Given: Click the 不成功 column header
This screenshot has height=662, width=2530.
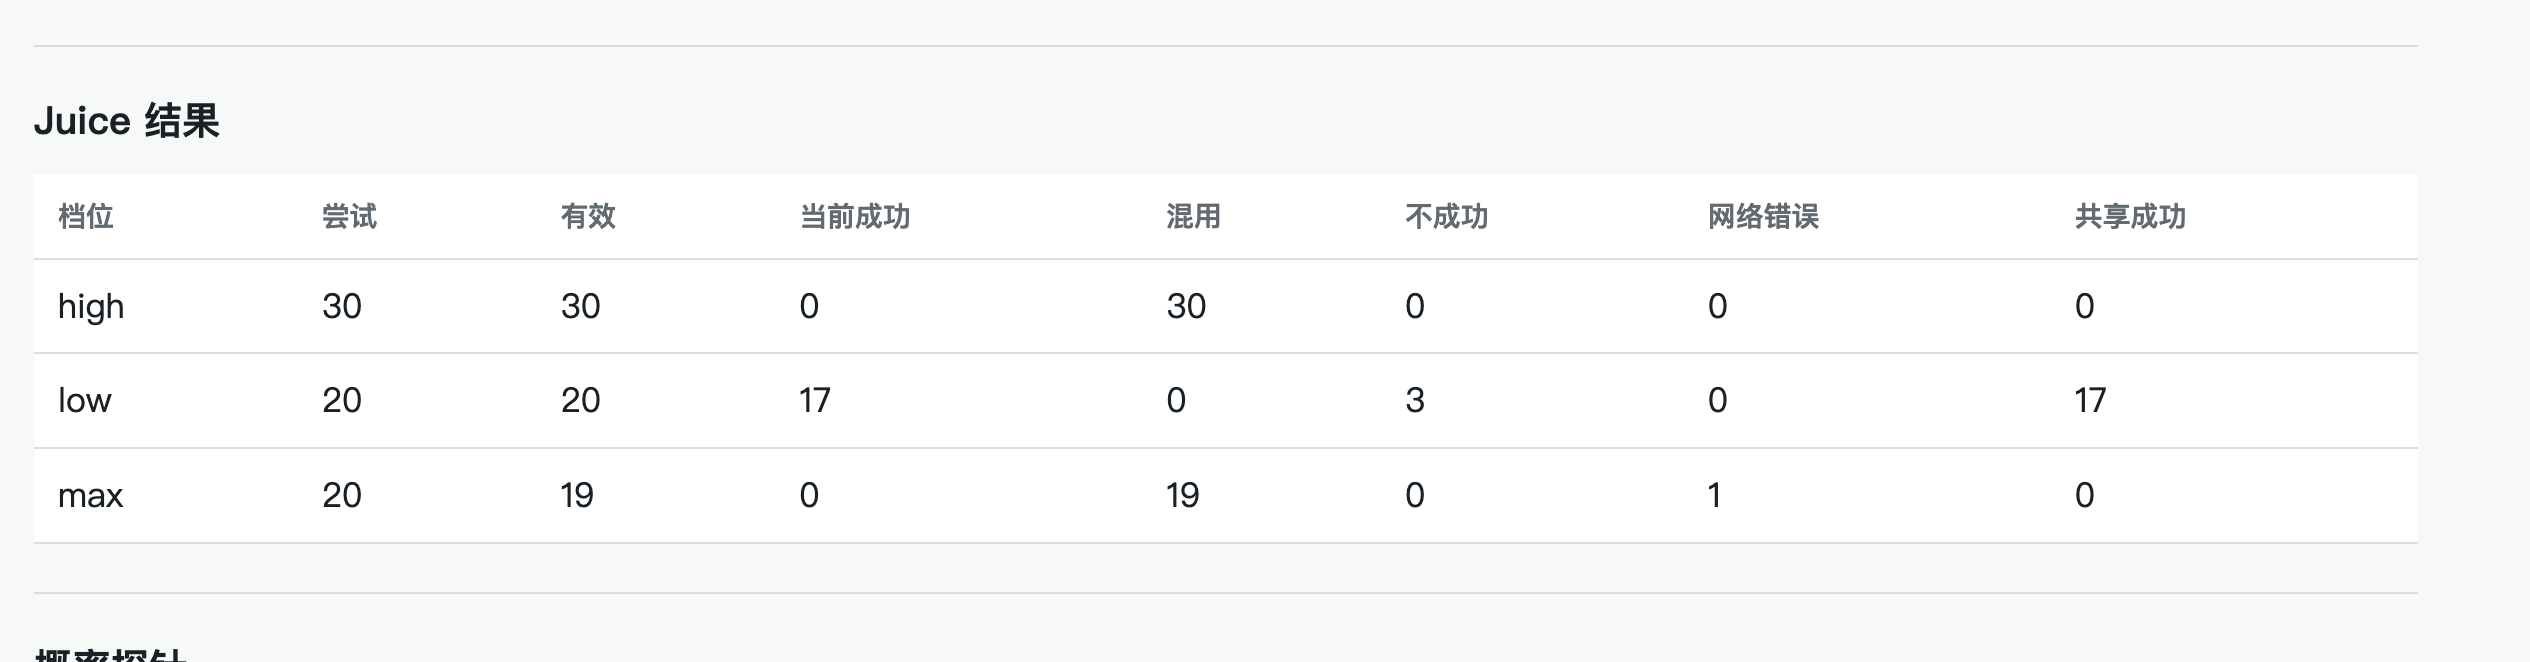Looking at the screenshot, I should click(x=1446, y=216).
